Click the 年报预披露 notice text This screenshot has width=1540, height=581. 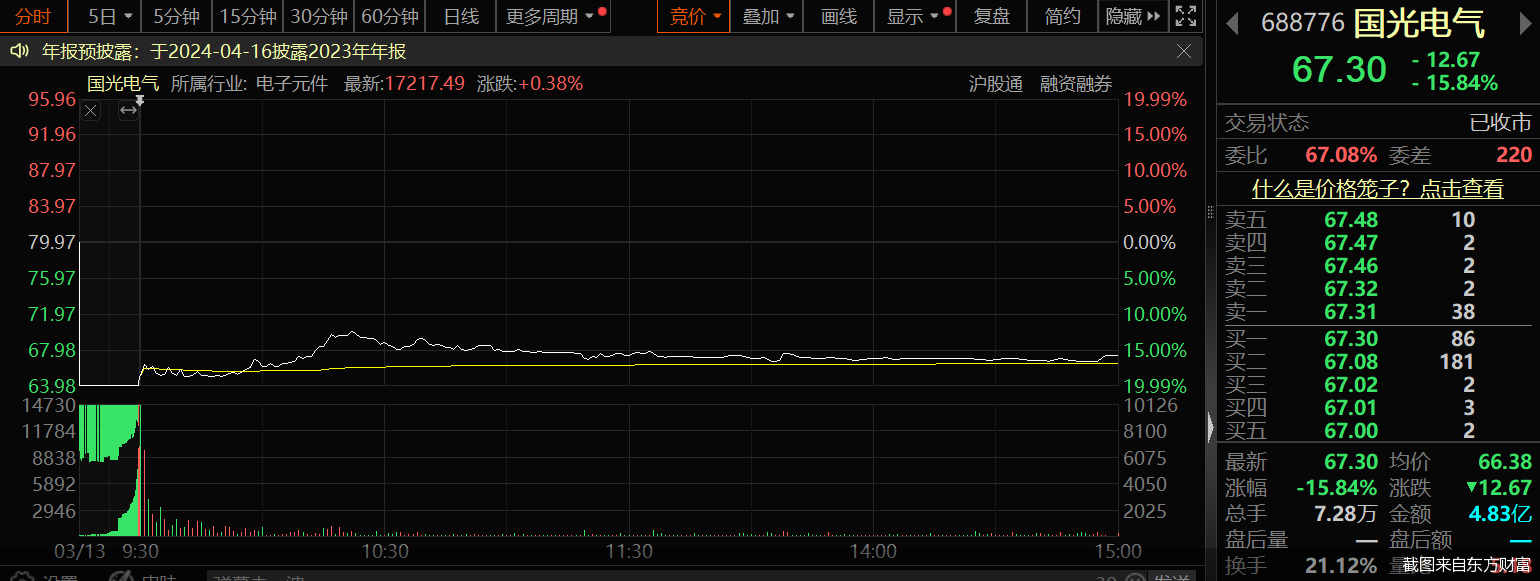pyautogui.click(x=224, y=51)
